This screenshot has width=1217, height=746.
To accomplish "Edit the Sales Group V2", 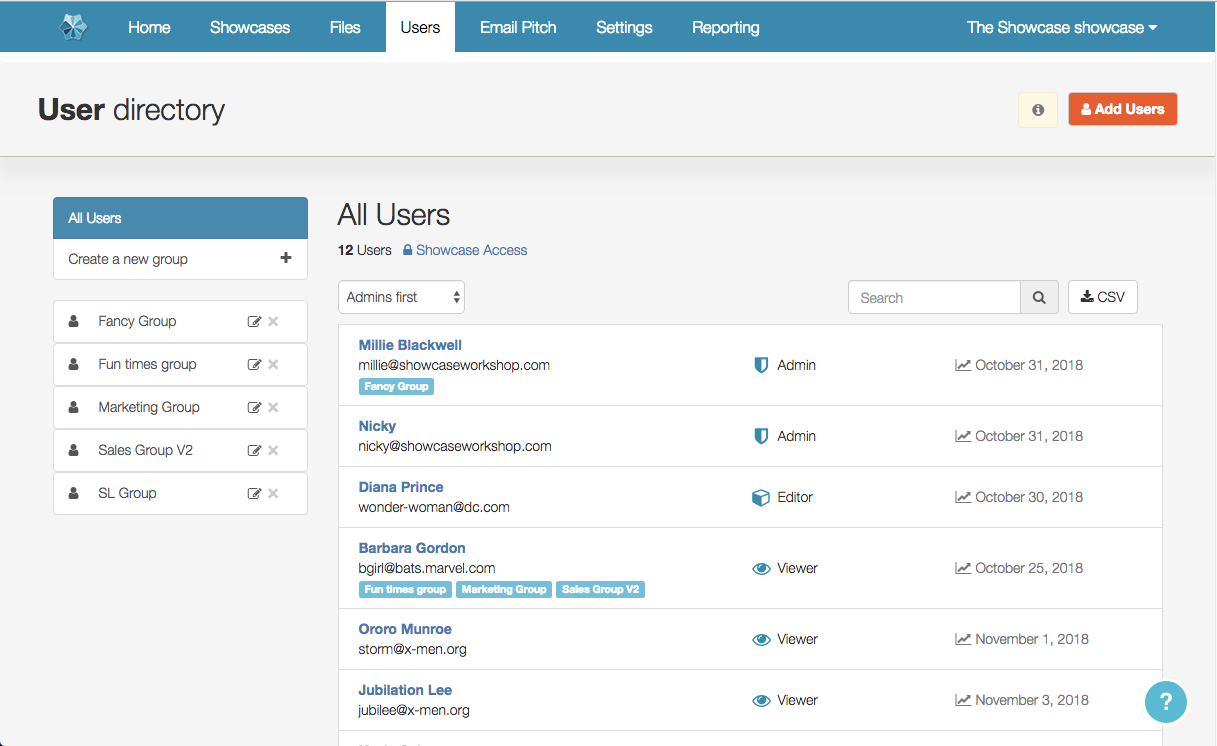I will pos(254,451).
